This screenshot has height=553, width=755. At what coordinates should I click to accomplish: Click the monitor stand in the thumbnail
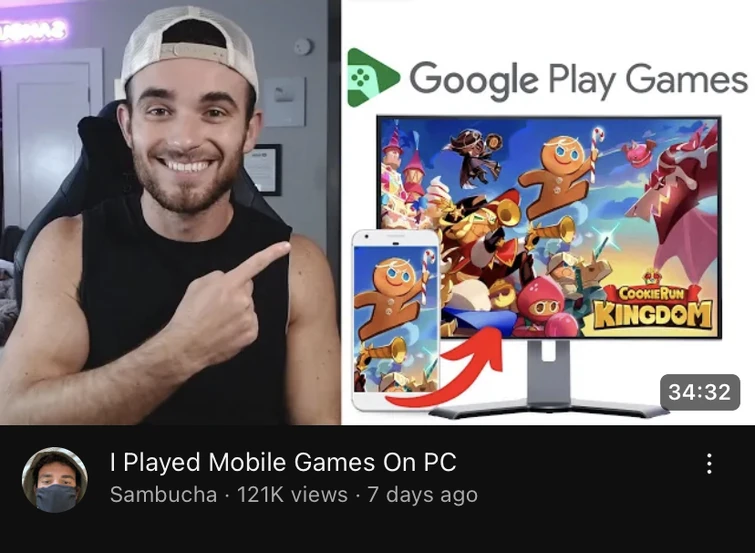tap(549, 380)
